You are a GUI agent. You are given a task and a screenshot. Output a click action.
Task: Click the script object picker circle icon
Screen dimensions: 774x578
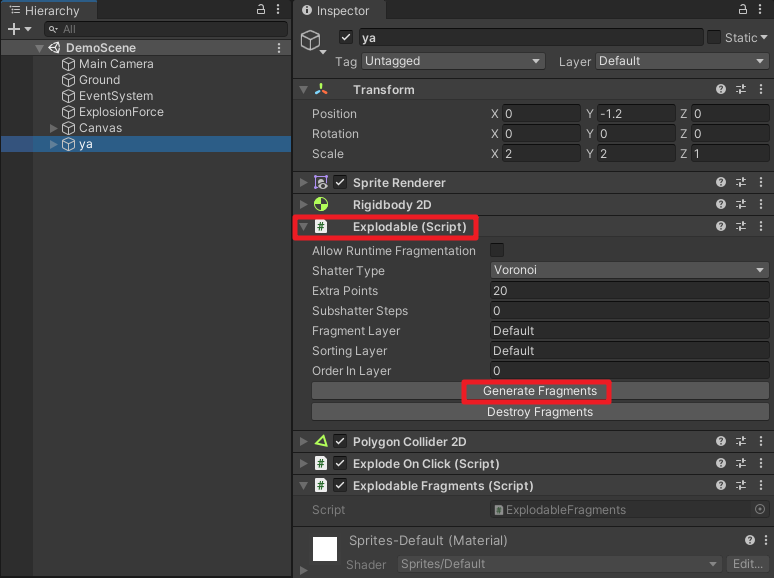coord(759,510)
